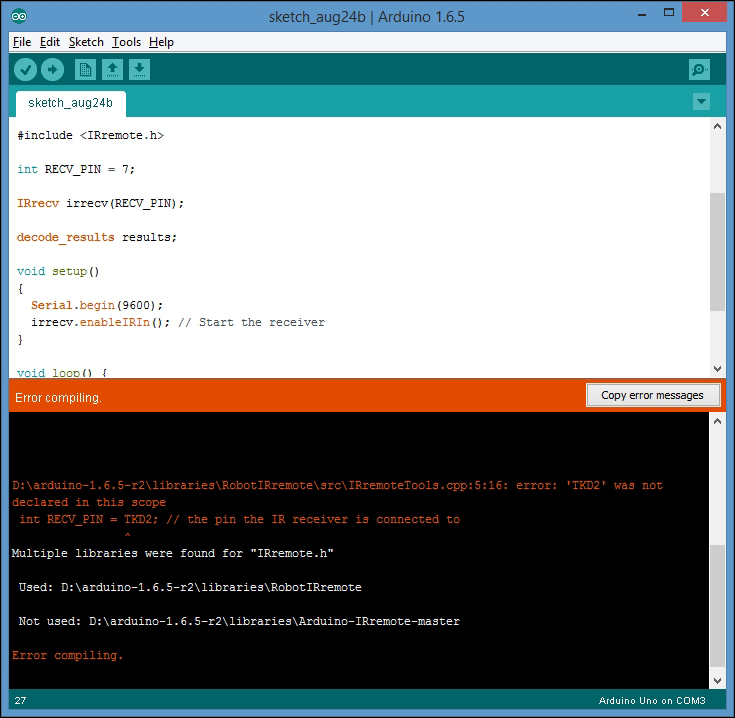This screenshot has height=718, width=735.
Task: Open a sketch with the up-arrow icon
Action: pyautogui.click(x=112, y=70)
